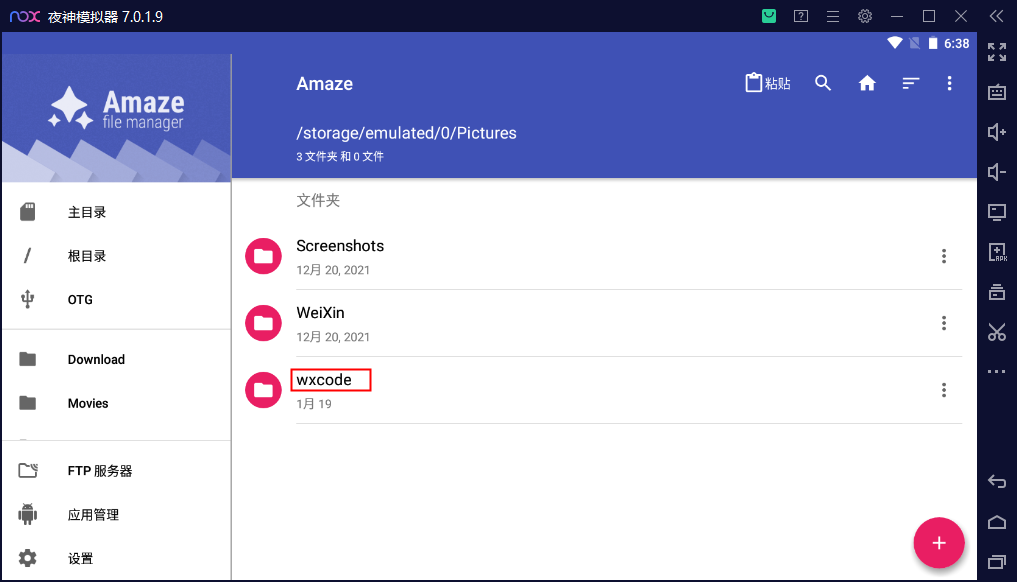This screenshot has width=1017, height=582.
Task: Click the Wi-Fi status icon
Action: click(895, 43)
